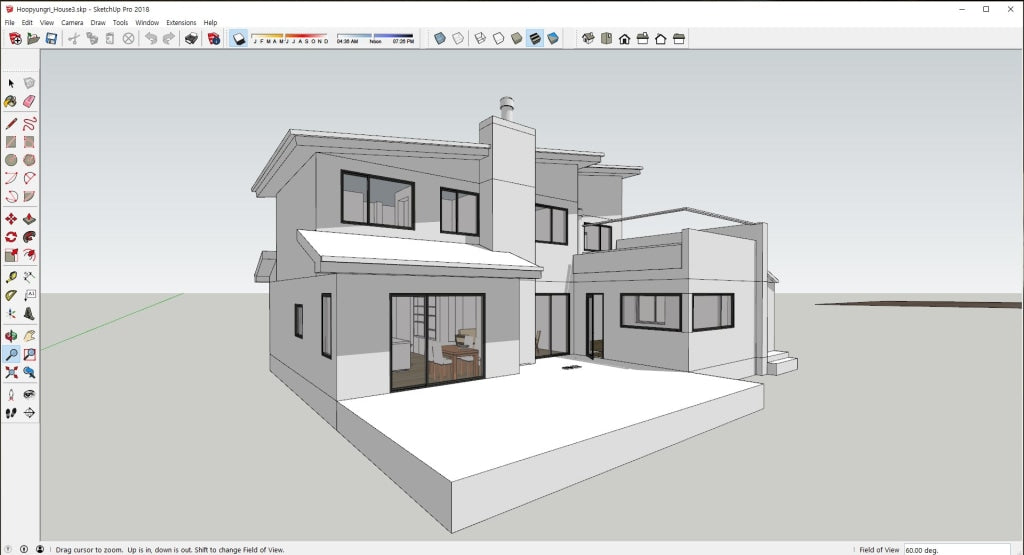Activate the Push/Pull tool

tap(29, 219)
